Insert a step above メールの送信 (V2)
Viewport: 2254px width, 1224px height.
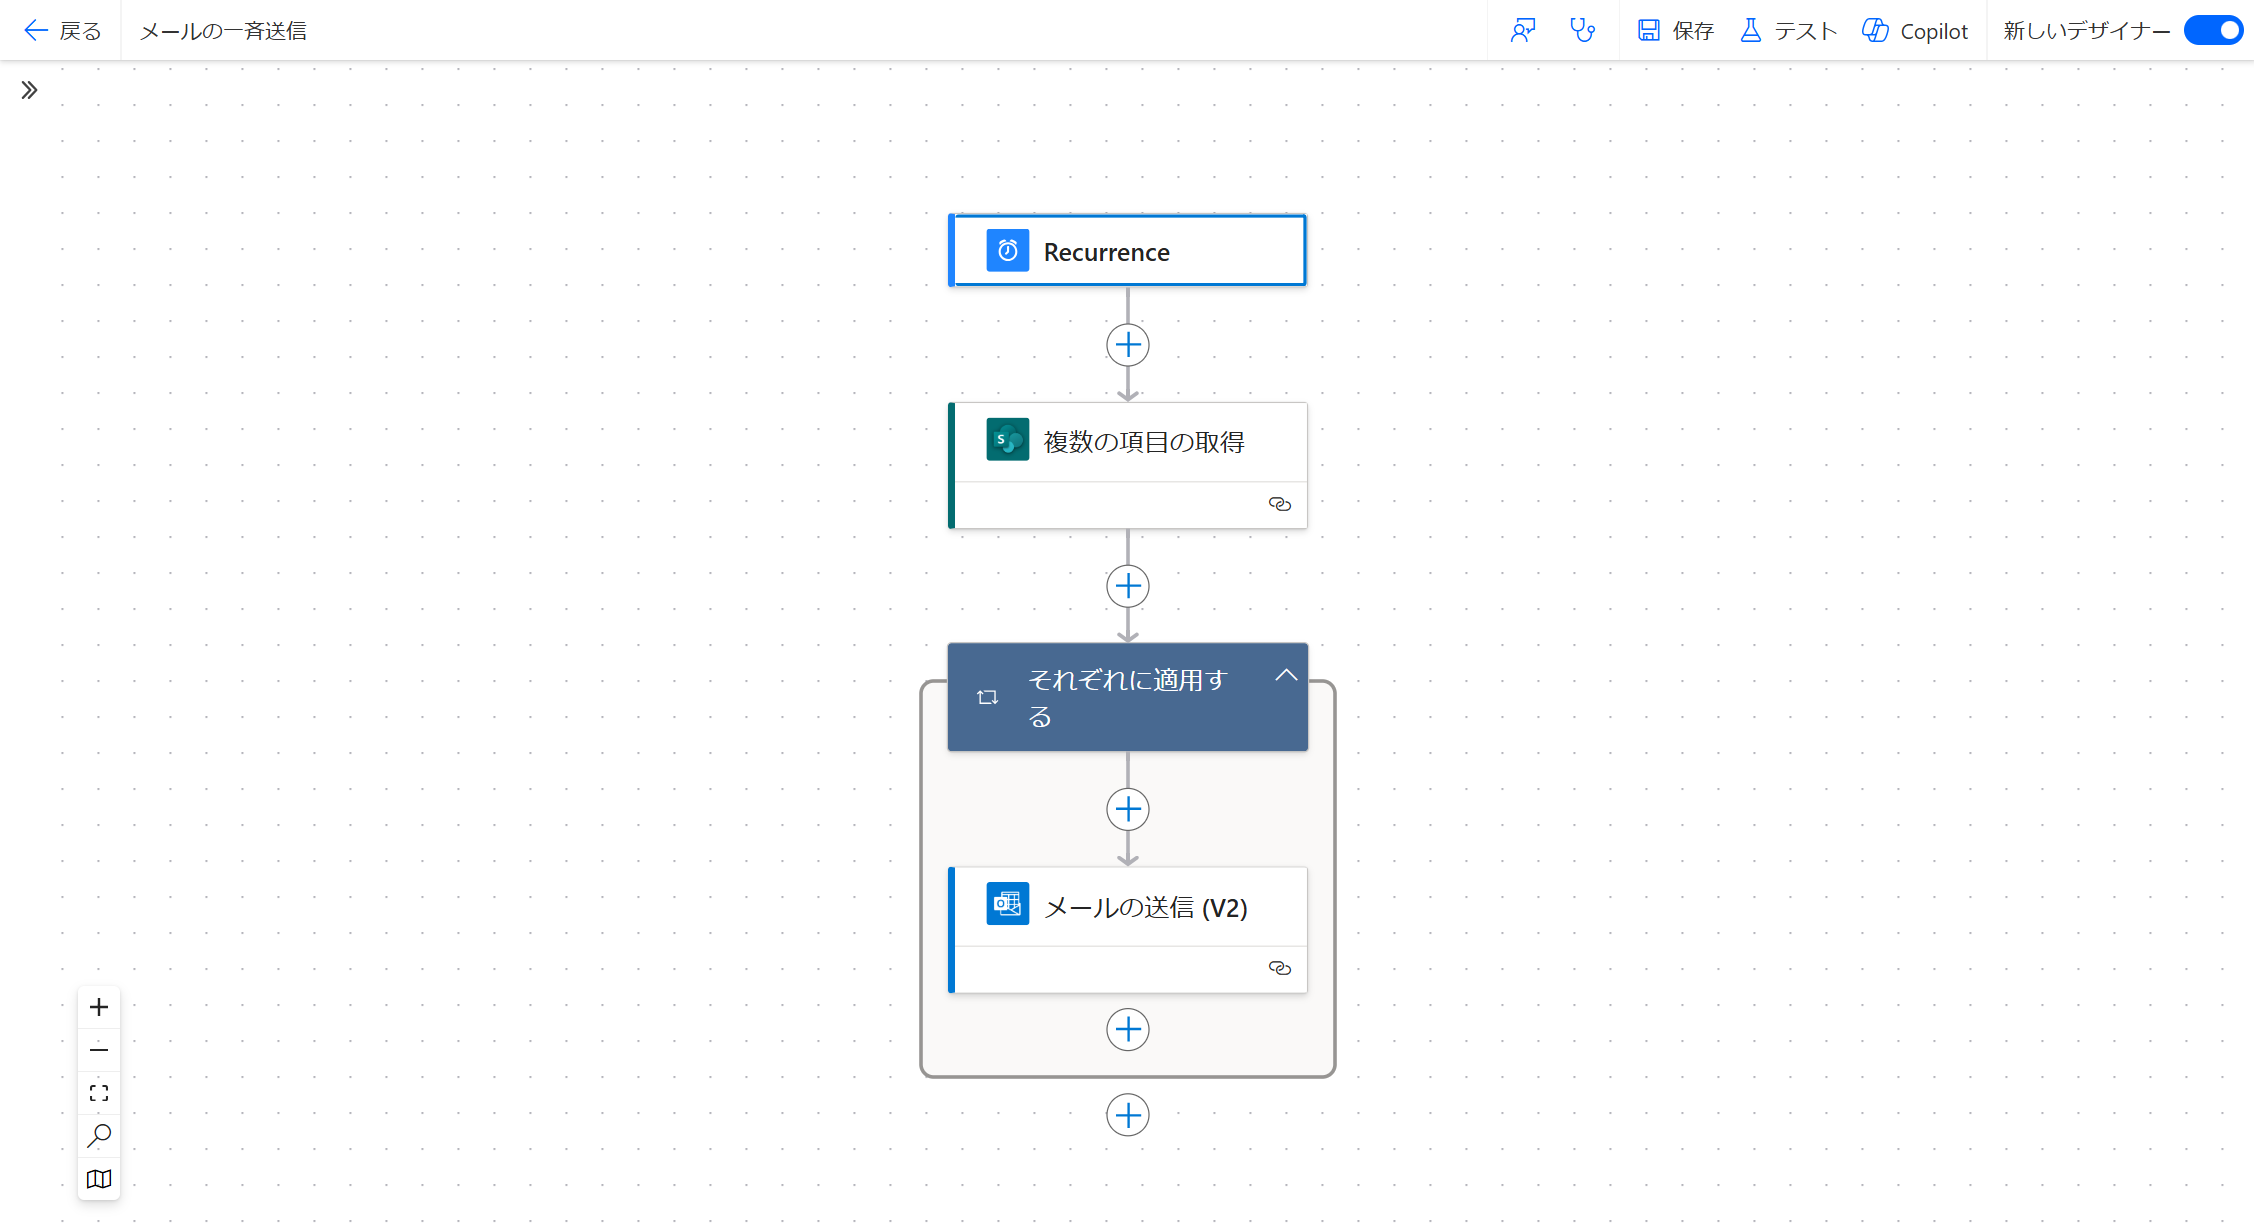(x=1127, y=809)
